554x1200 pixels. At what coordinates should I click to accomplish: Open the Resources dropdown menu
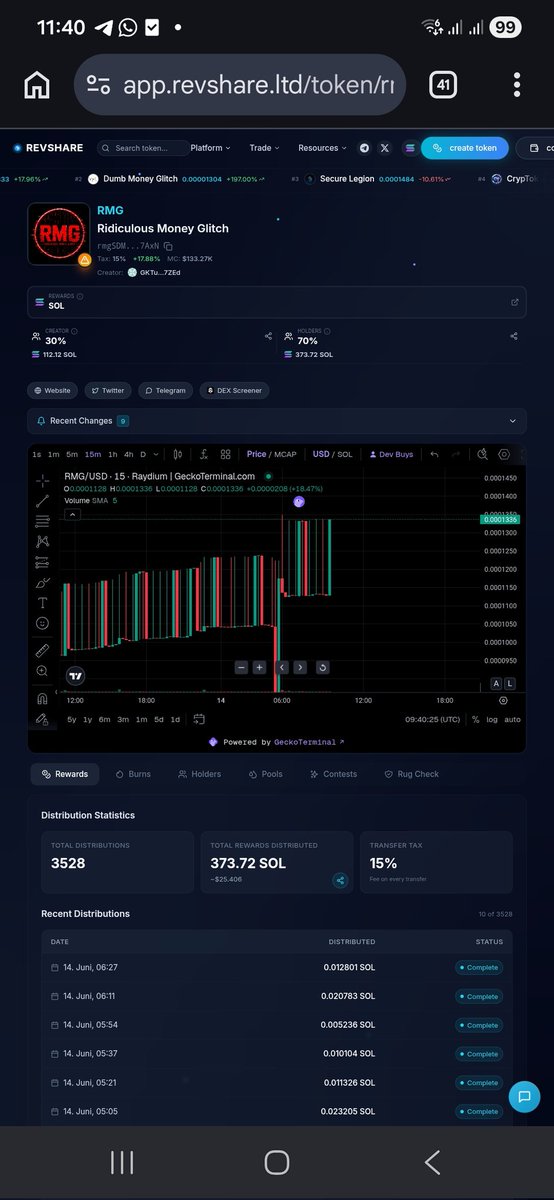[322, 148]
